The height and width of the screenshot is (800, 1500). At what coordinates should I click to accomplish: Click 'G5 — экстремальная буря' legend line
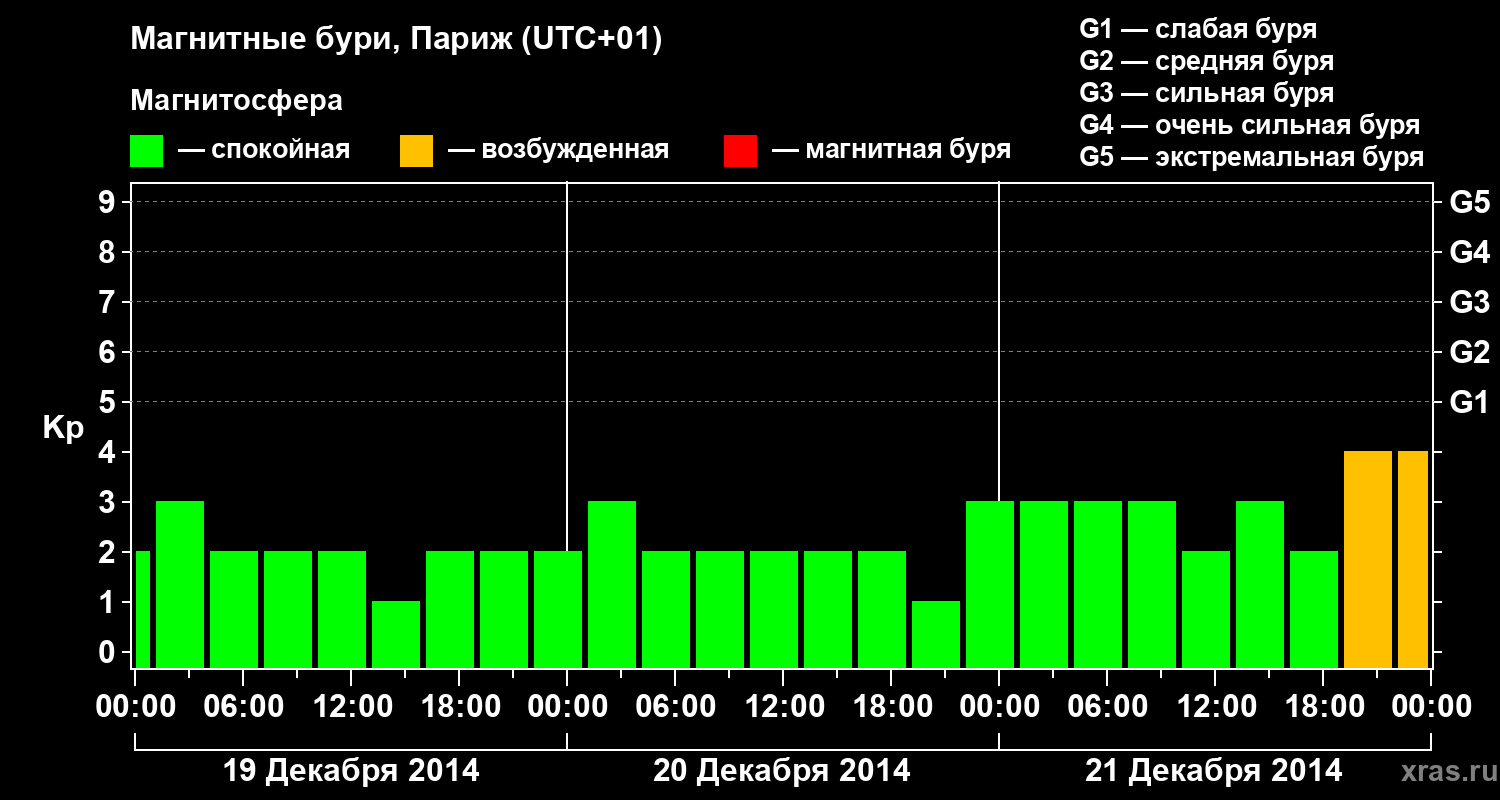1252,157
